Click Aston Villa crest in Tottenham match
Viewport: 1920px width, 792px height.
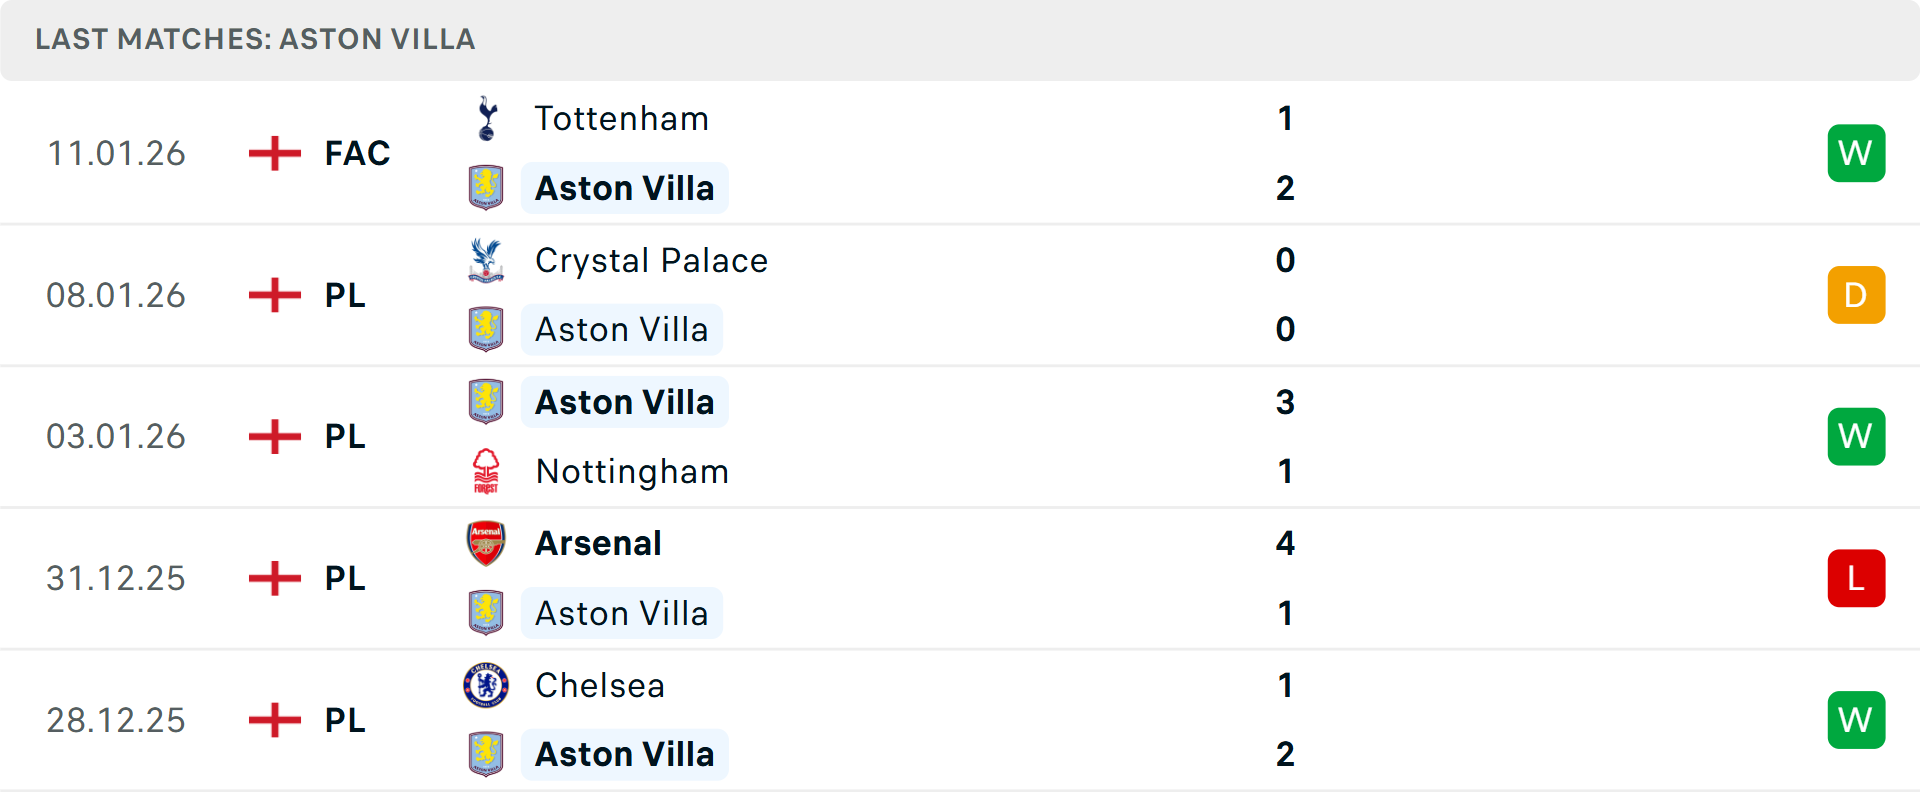click(486, 188)
